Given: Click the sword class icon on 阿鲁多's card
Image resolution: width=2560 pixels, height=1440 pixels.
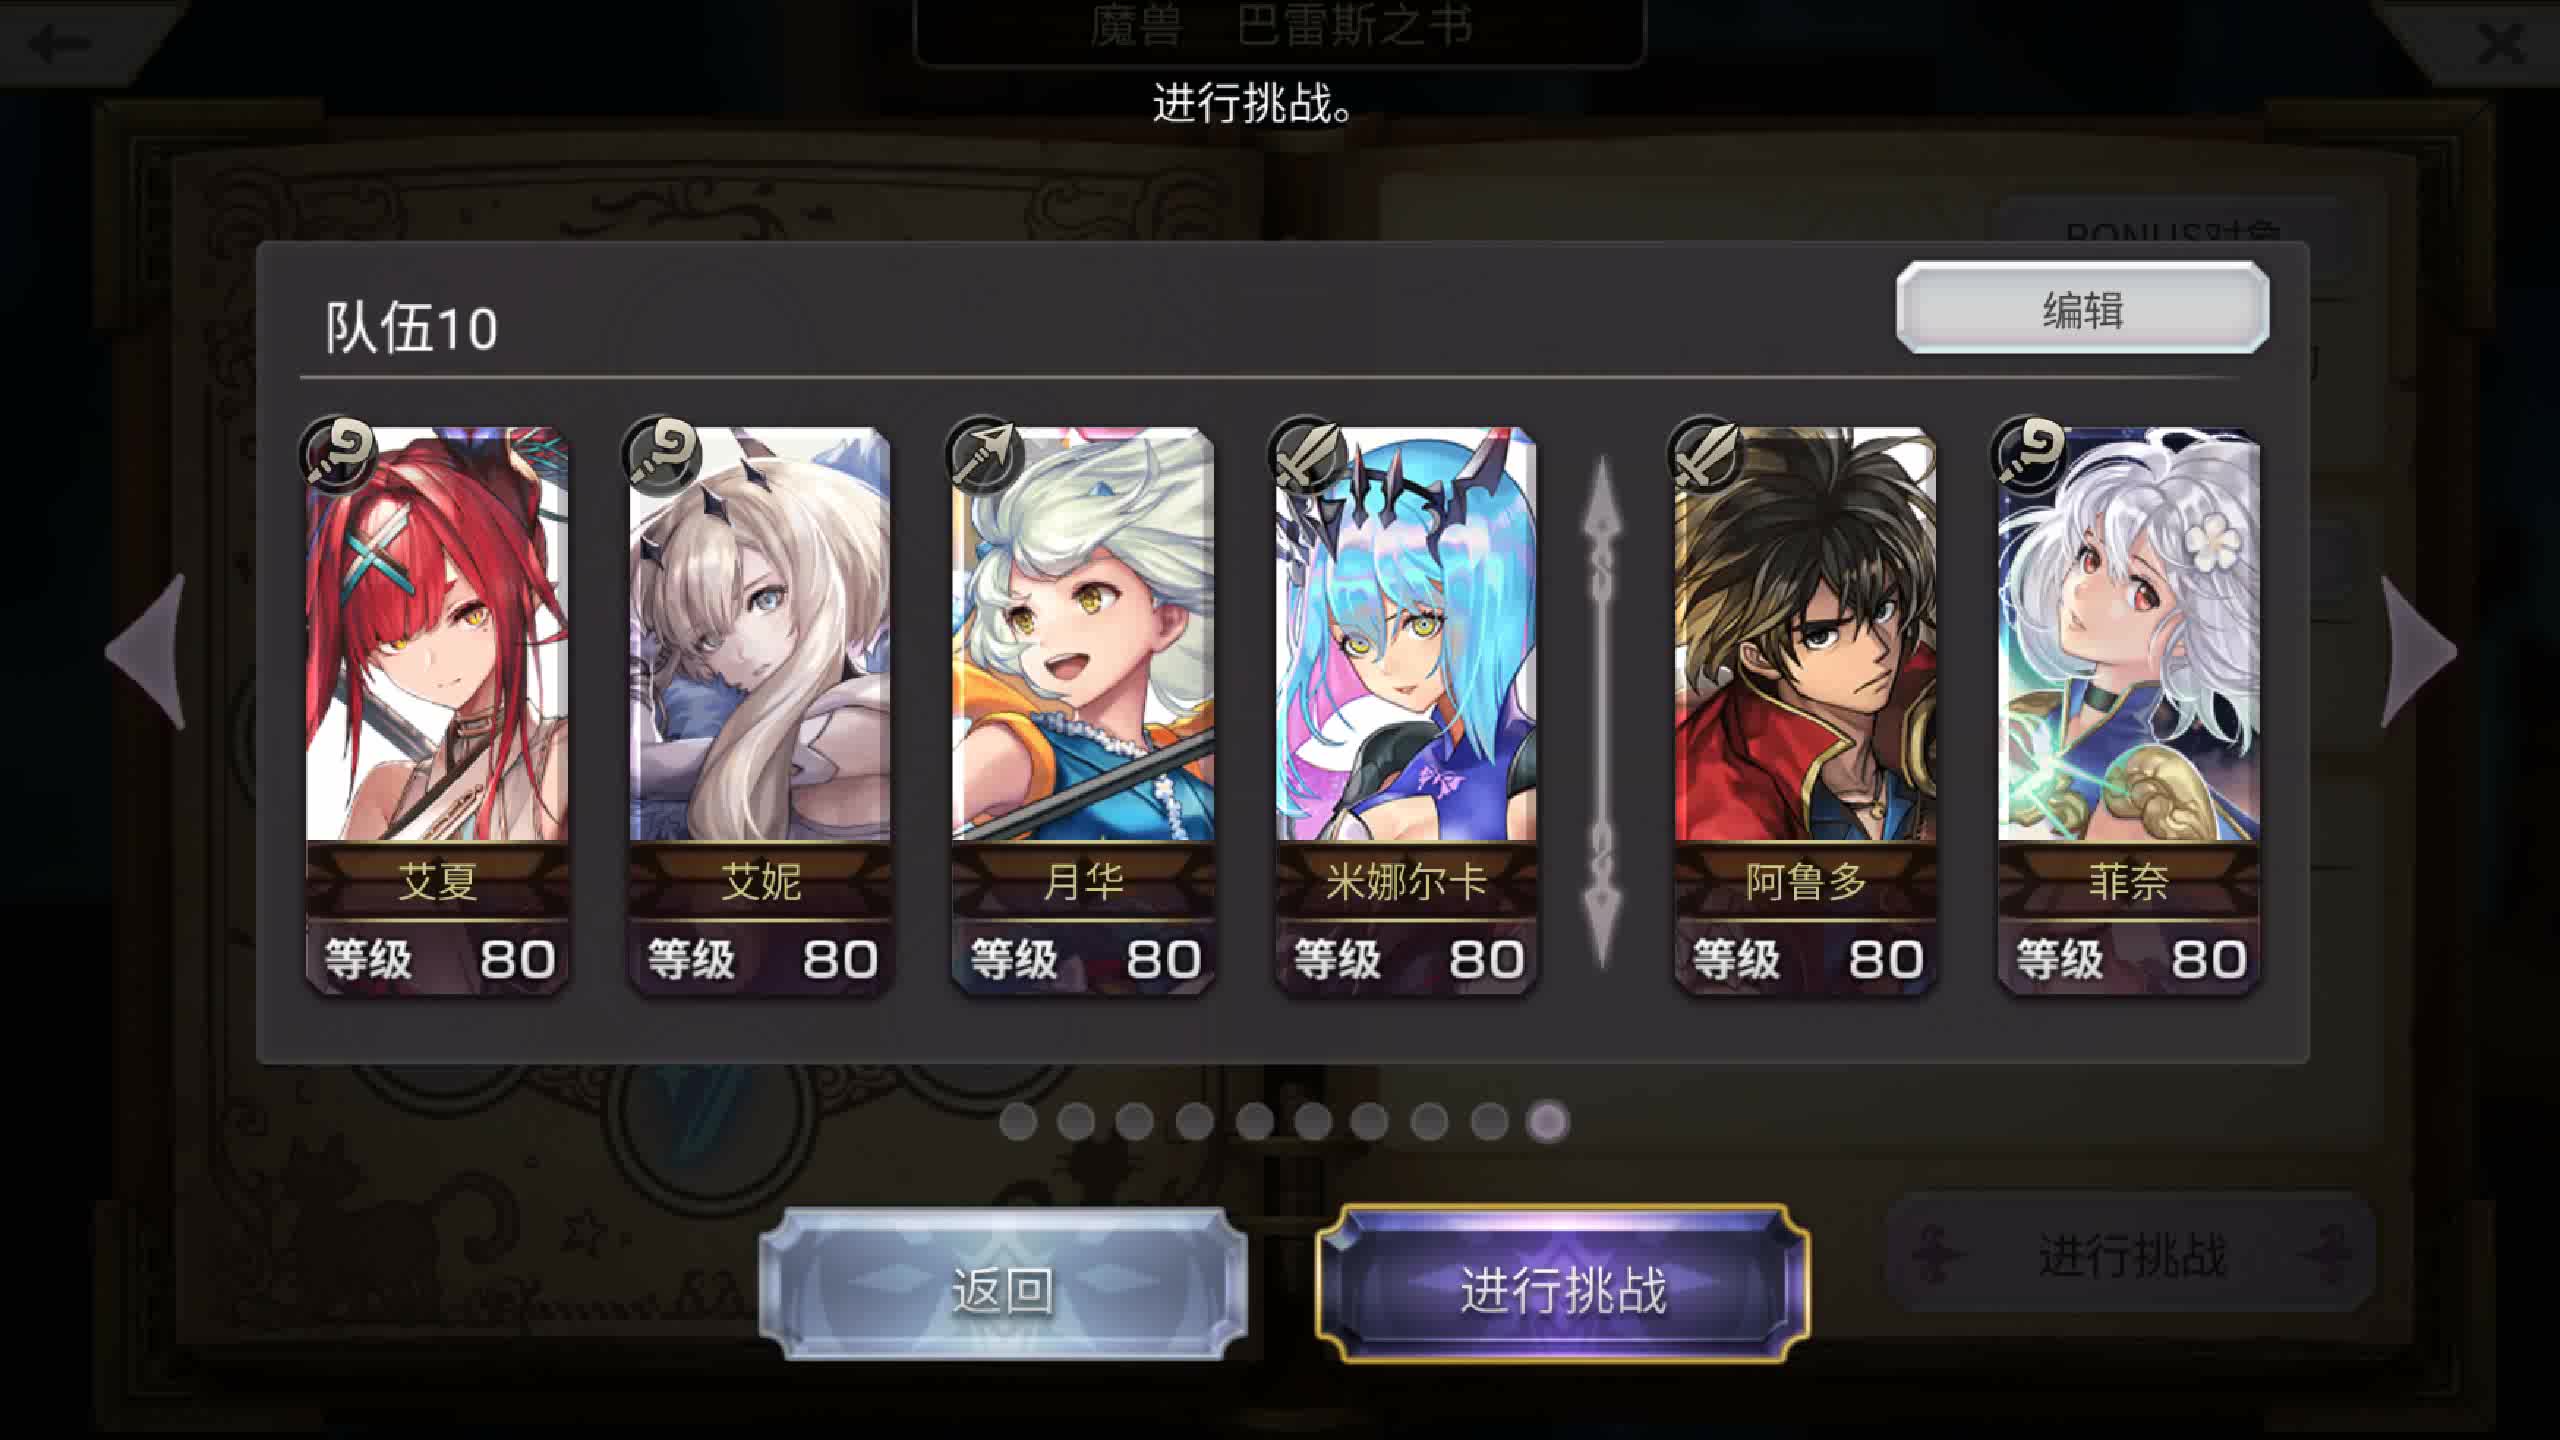Looking at the screenshot, I should click(1707, 455).
